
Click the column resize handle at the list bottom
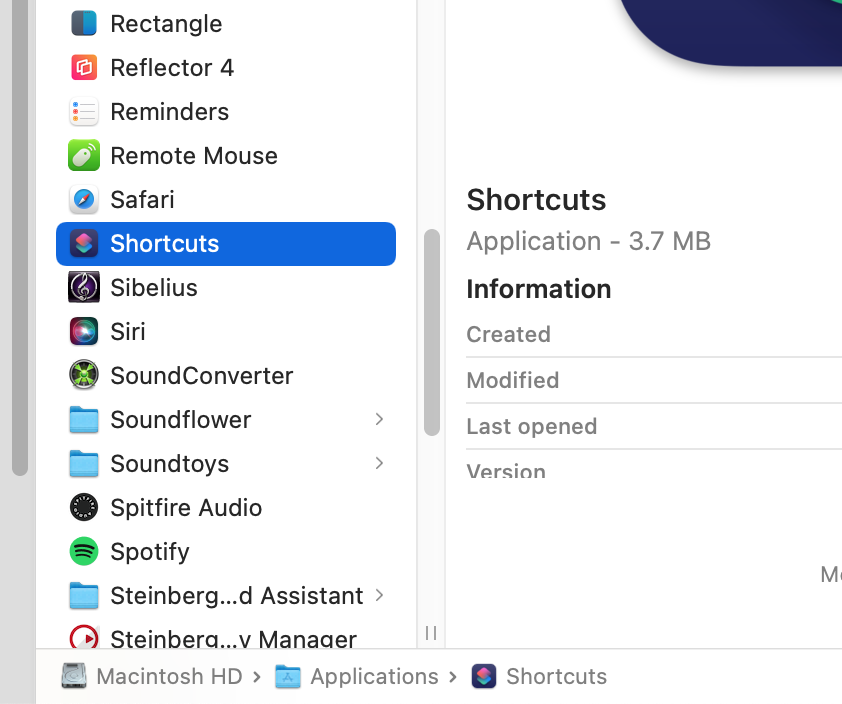tap(431, 633)
